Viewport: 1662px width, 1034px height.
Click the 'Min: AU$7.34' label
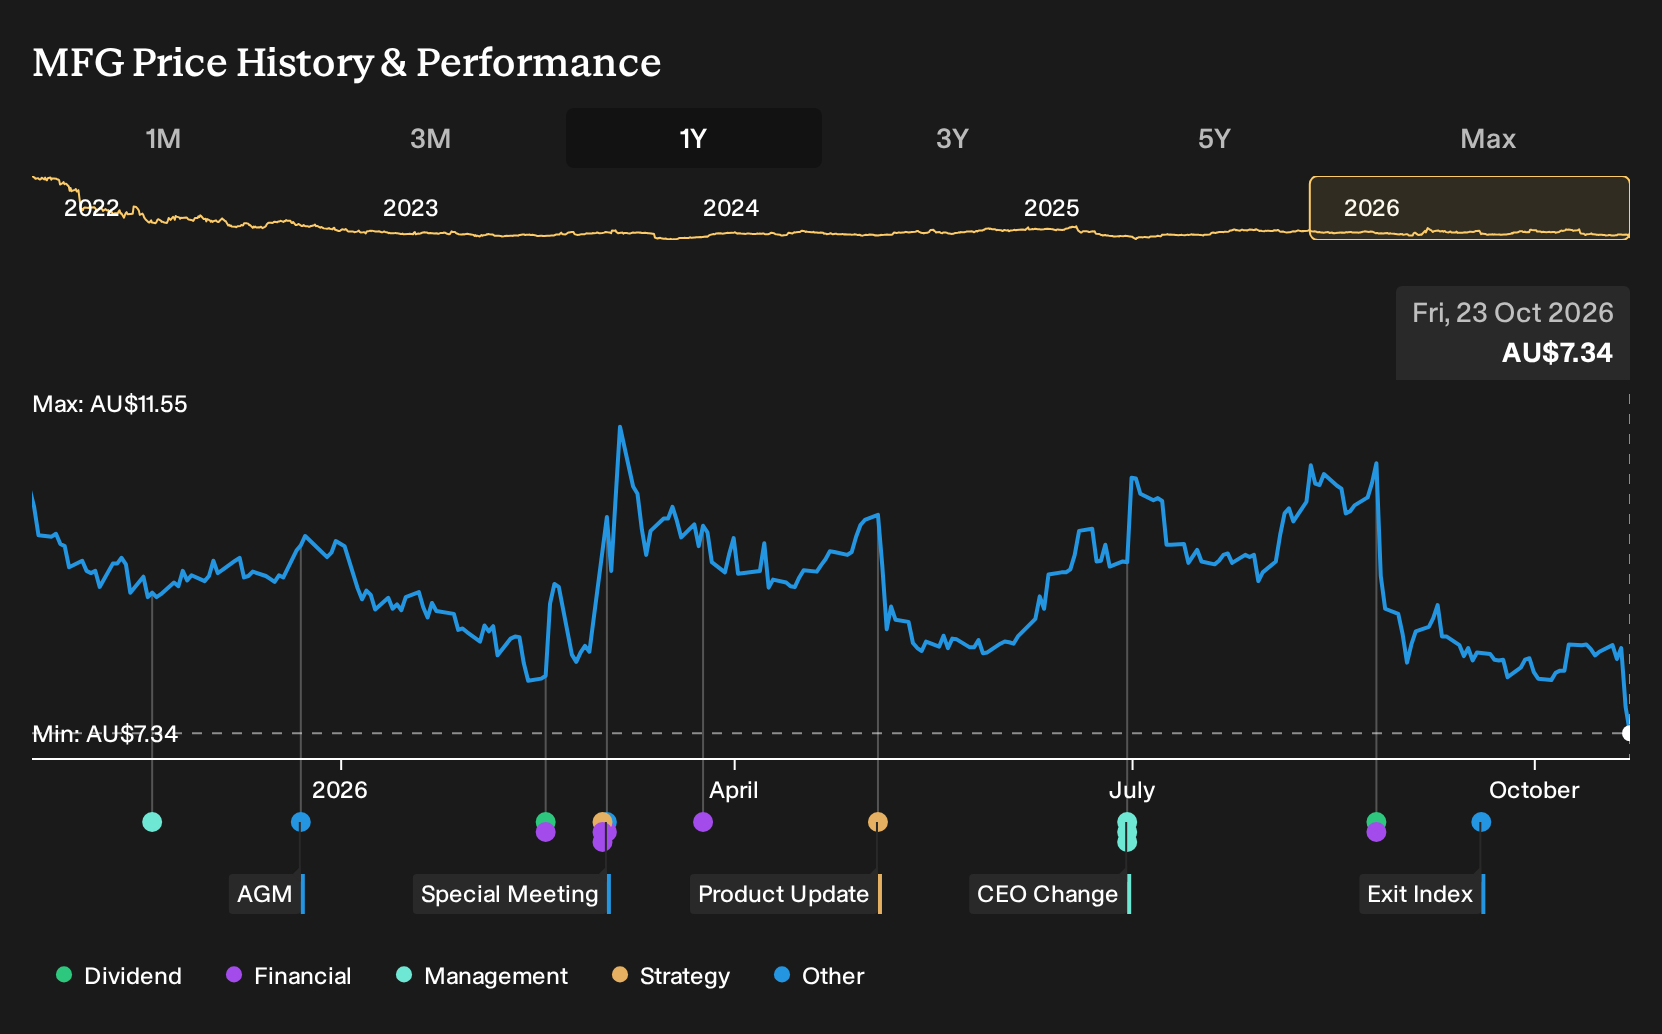click(105, 734)
